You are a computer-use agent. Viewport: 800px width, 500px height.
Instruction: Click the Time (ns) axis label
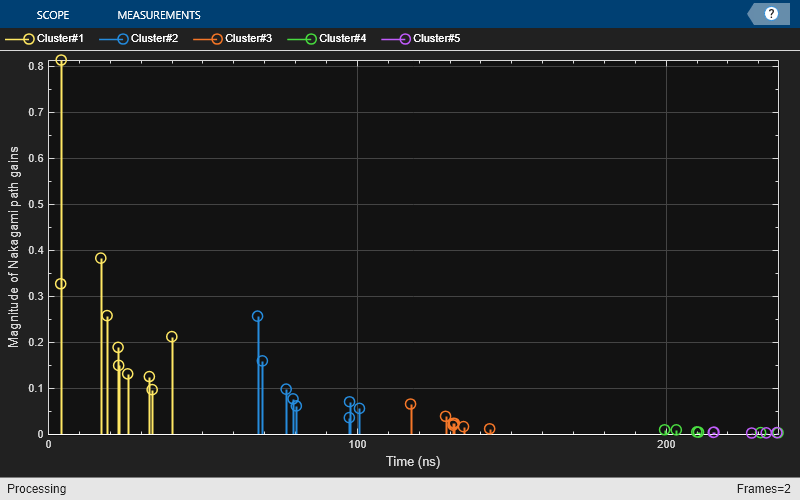pos(413,461)
